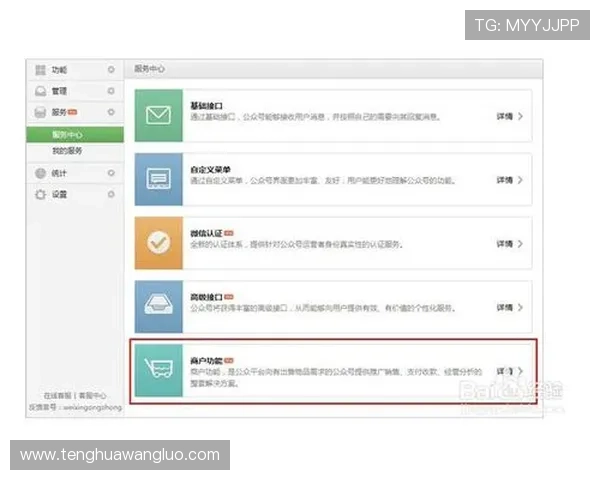Click the chevron next to 基础接口 详情

[x=520, y=116]
